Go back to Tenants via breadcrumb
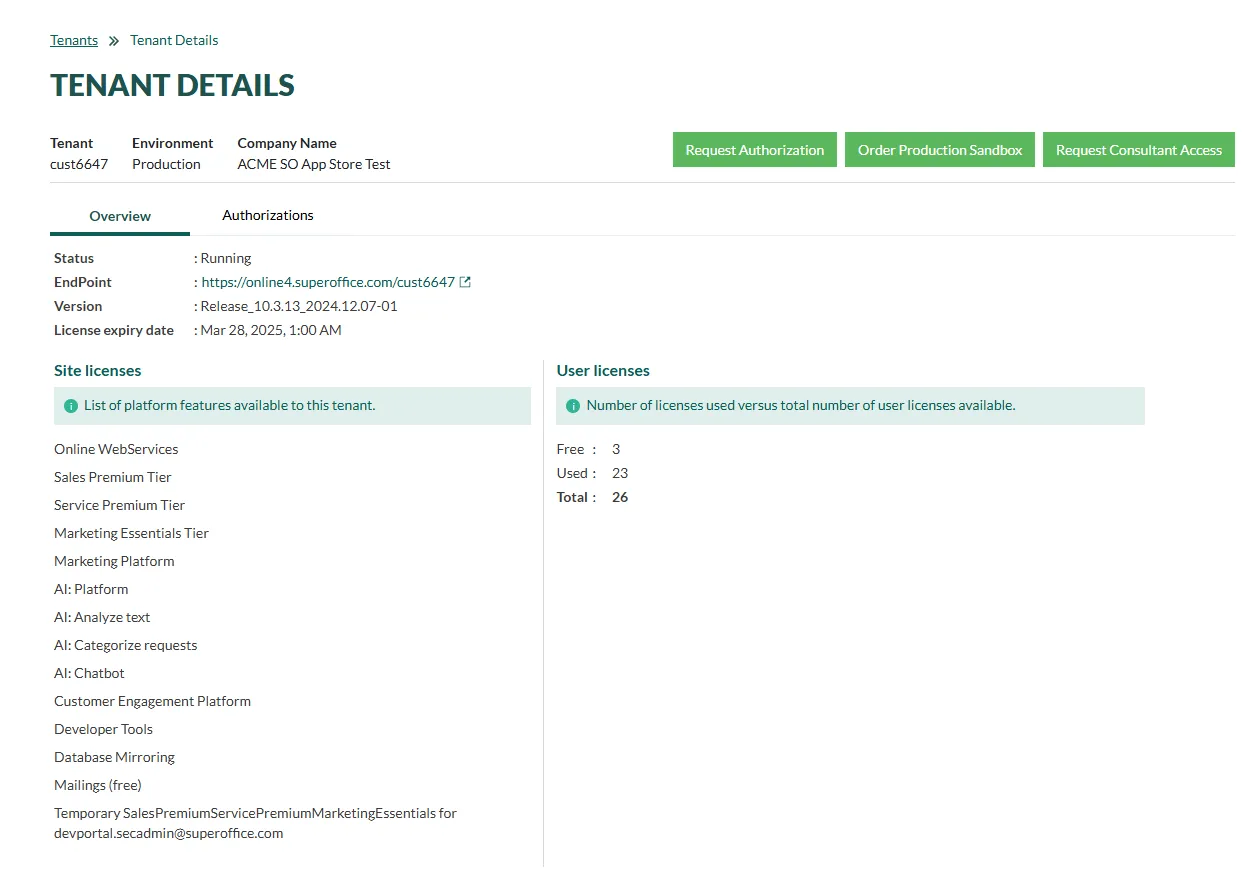The height and width of the screenshot is (882, 1250). (x=74, y=41)
